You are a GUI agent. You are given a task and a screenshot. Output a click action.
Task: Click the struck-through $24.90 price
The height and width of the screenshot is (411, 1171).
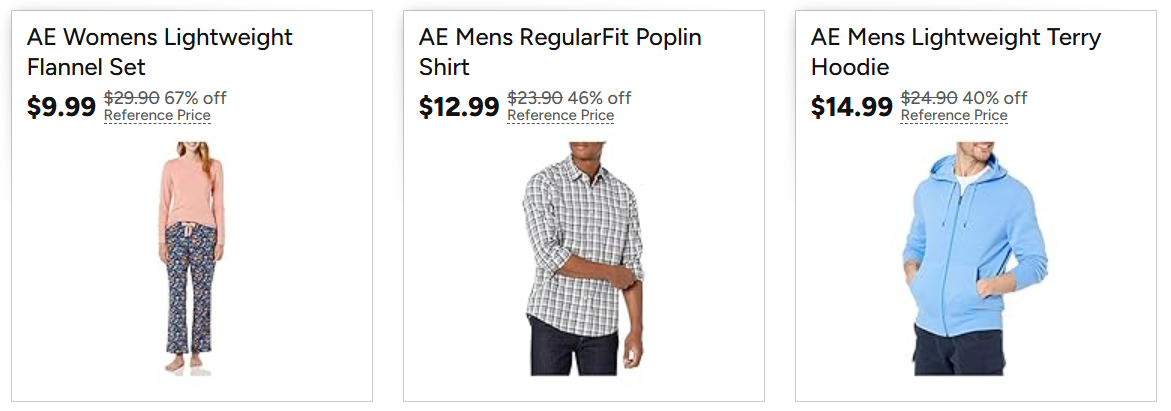929,98
